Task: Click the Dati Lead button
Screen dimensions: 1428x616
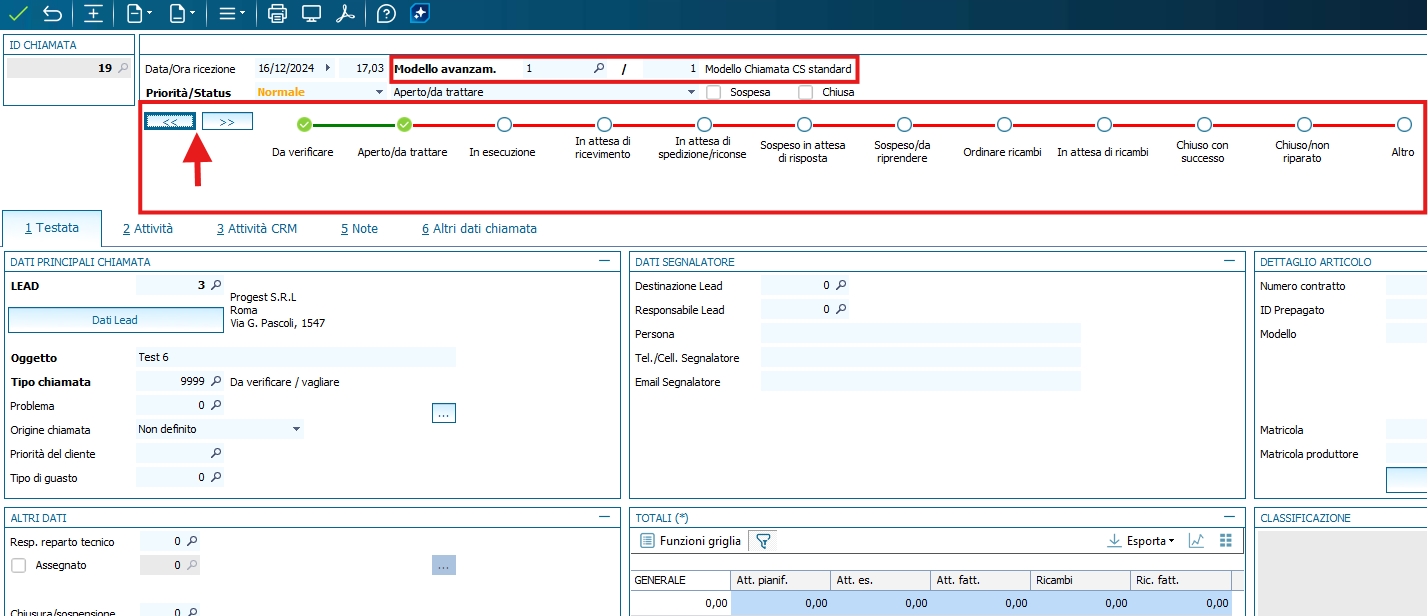Action: (x=115, y=320)
